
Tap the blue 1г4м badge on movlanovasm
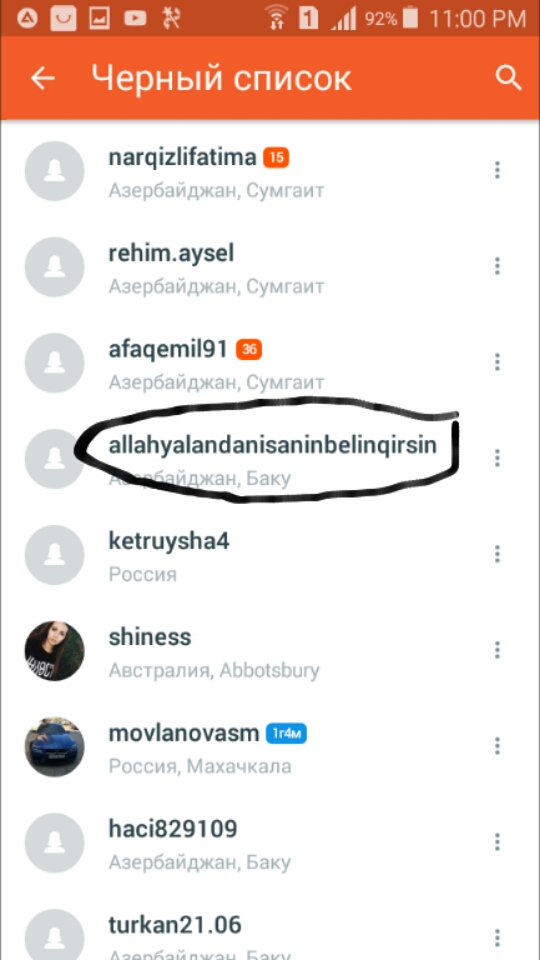[x=286, y=733]
